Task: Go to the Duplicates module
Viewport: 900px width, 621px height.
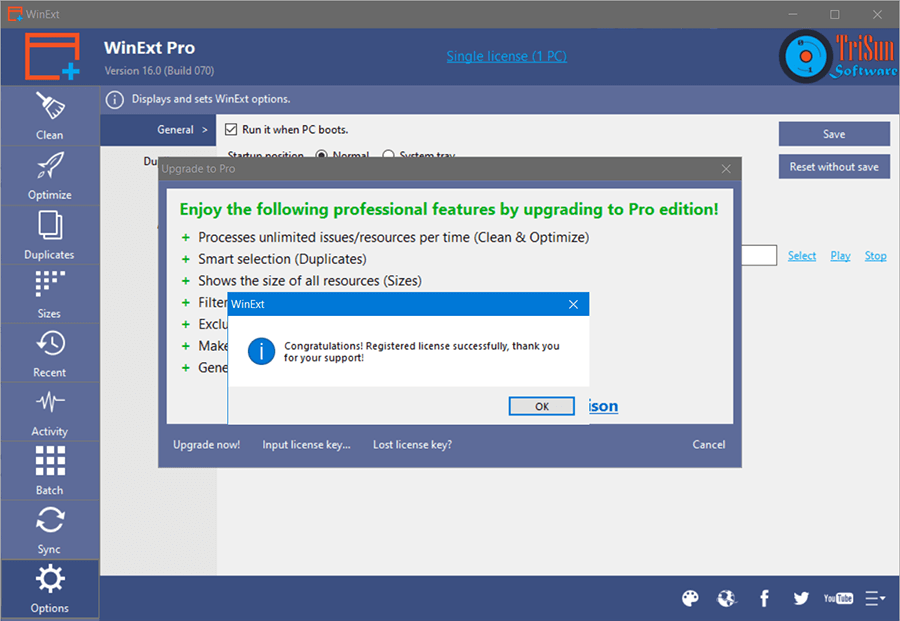Action: [x=50, y=235]
